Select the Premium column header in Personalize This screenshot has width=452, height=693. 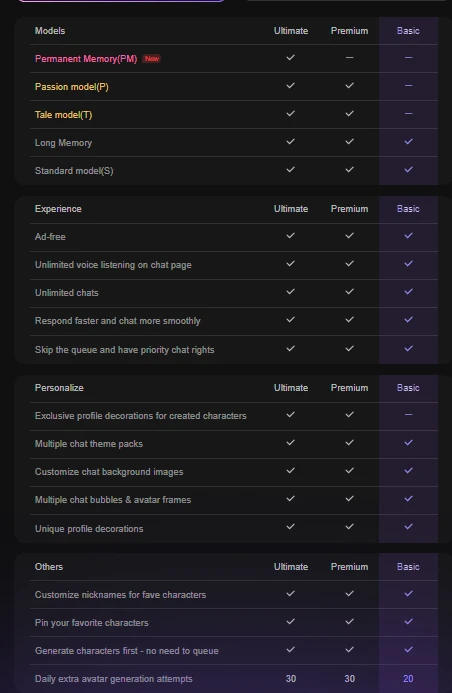coord(349,388)
